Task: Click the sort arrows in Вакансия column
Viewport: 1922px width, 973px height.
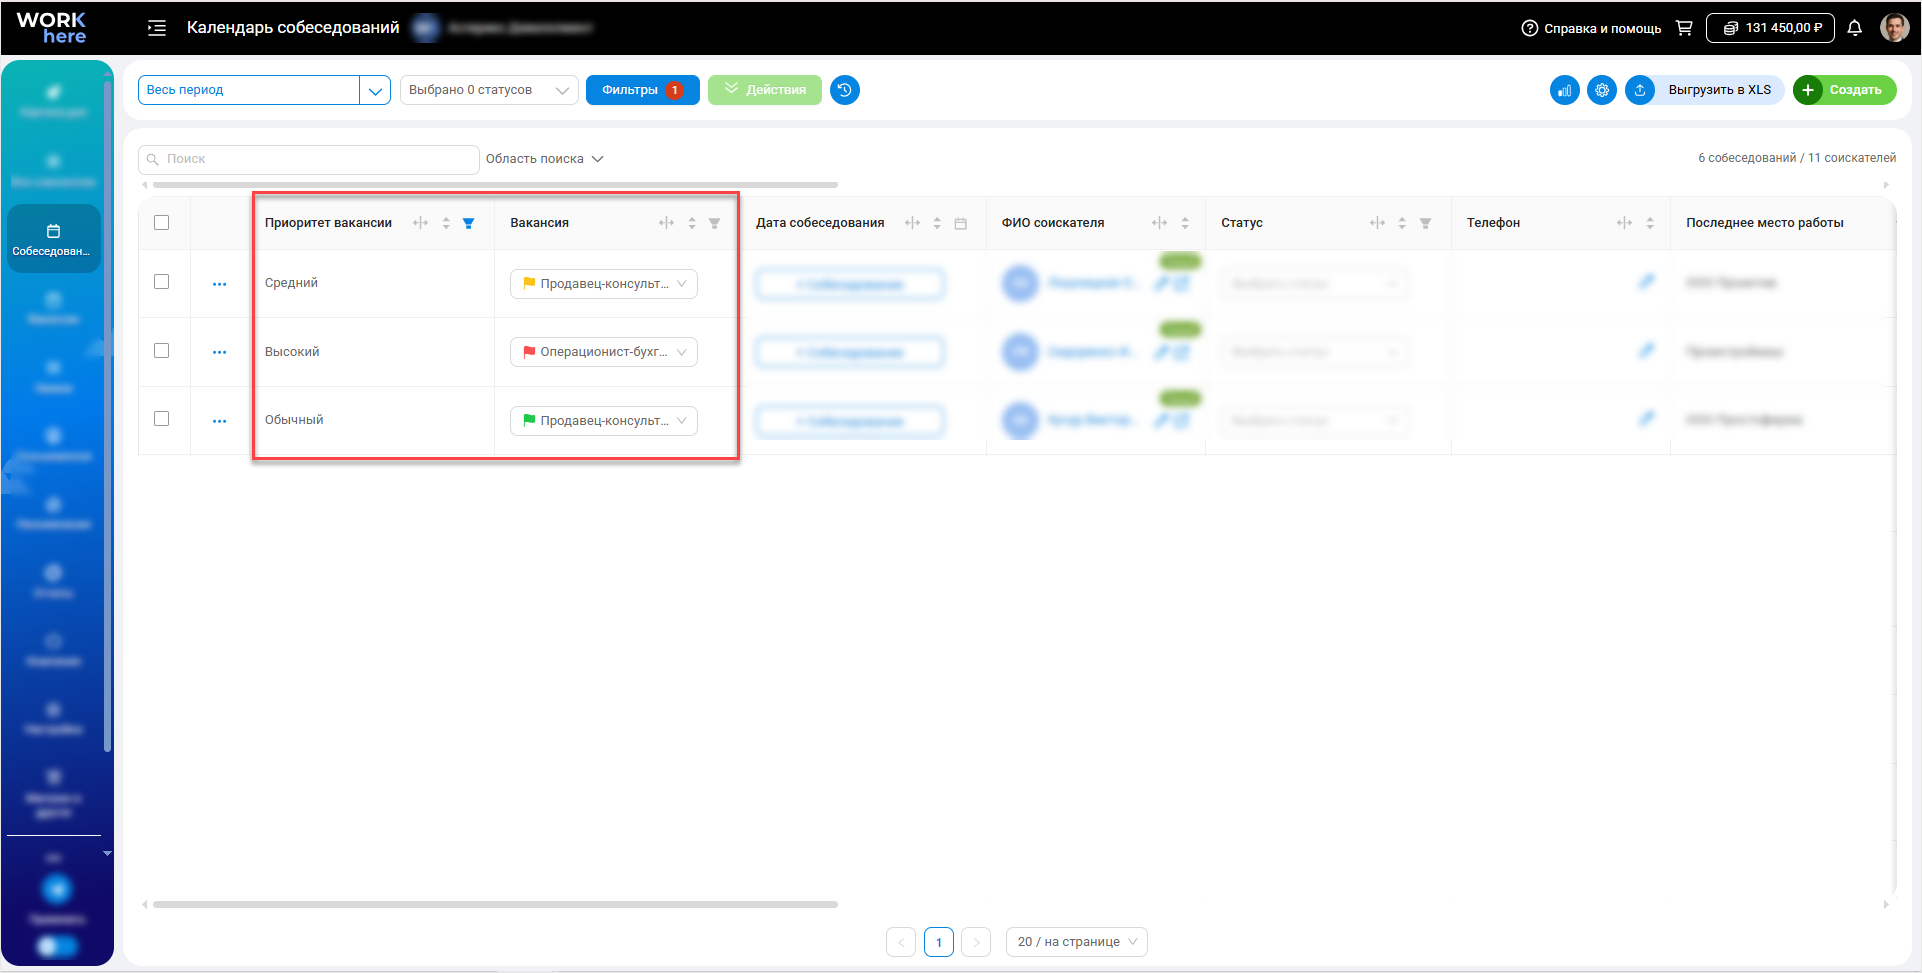Action: (692, 223)
